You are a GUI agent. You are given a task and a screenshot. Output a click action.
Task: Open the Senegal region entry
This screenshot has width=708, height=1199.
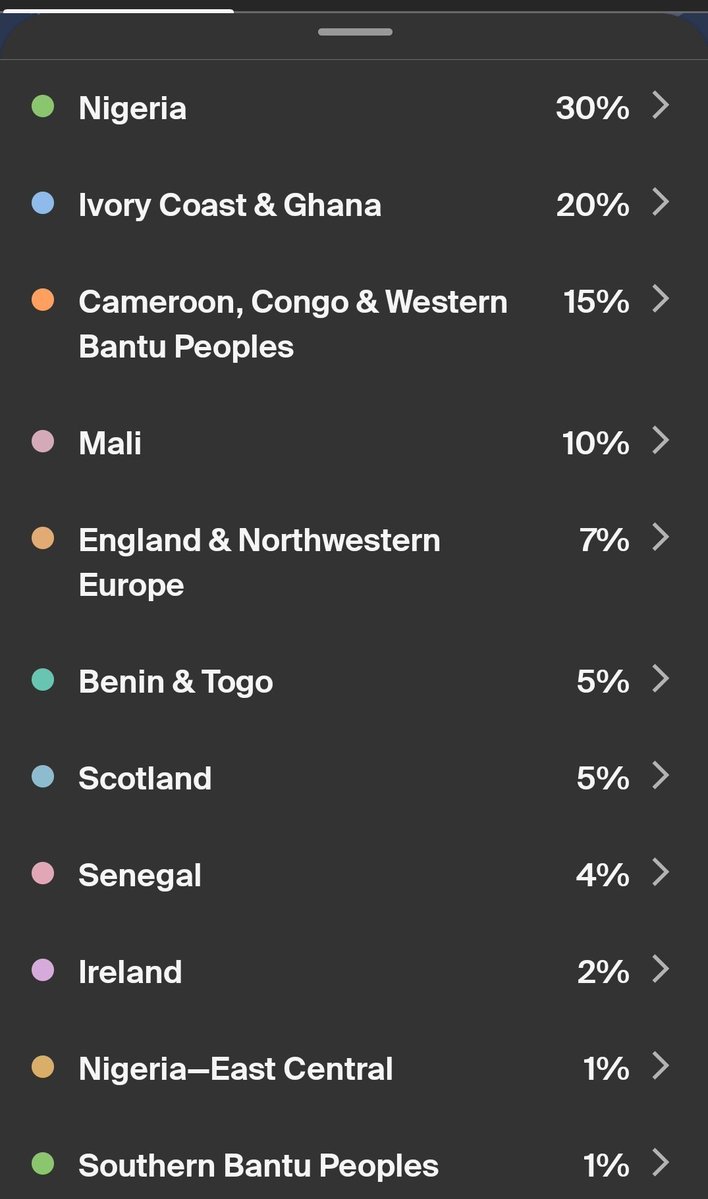[x=140, y=876]
